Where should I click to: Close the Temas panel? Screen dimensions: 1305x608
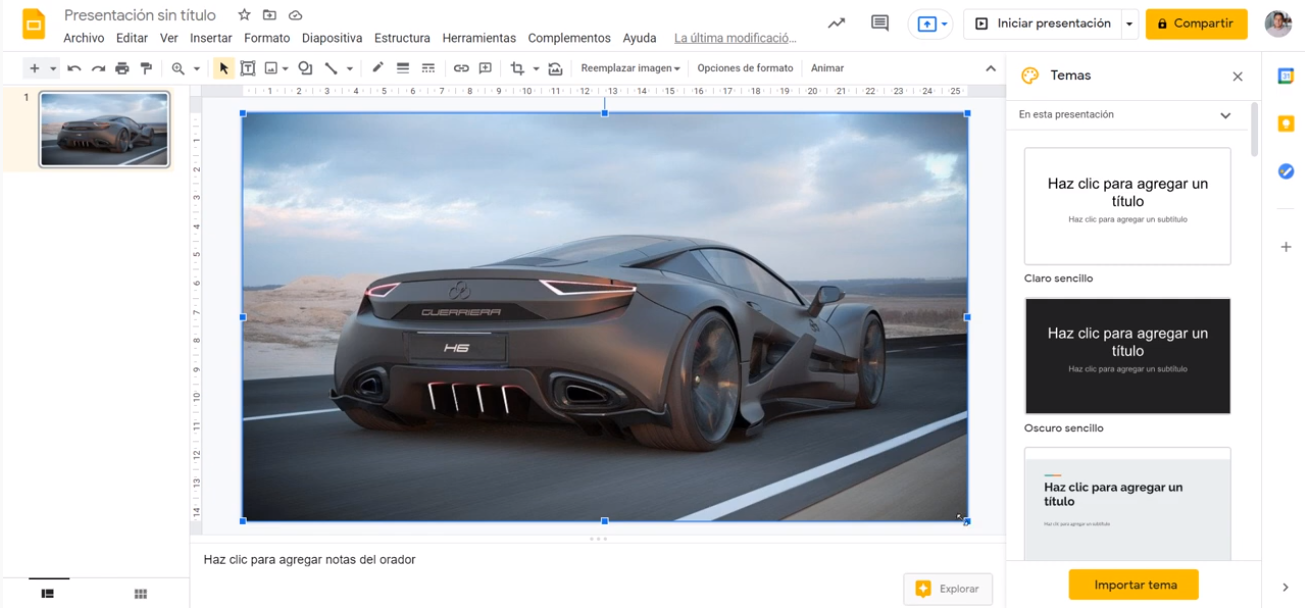[x=1237, y=76]
